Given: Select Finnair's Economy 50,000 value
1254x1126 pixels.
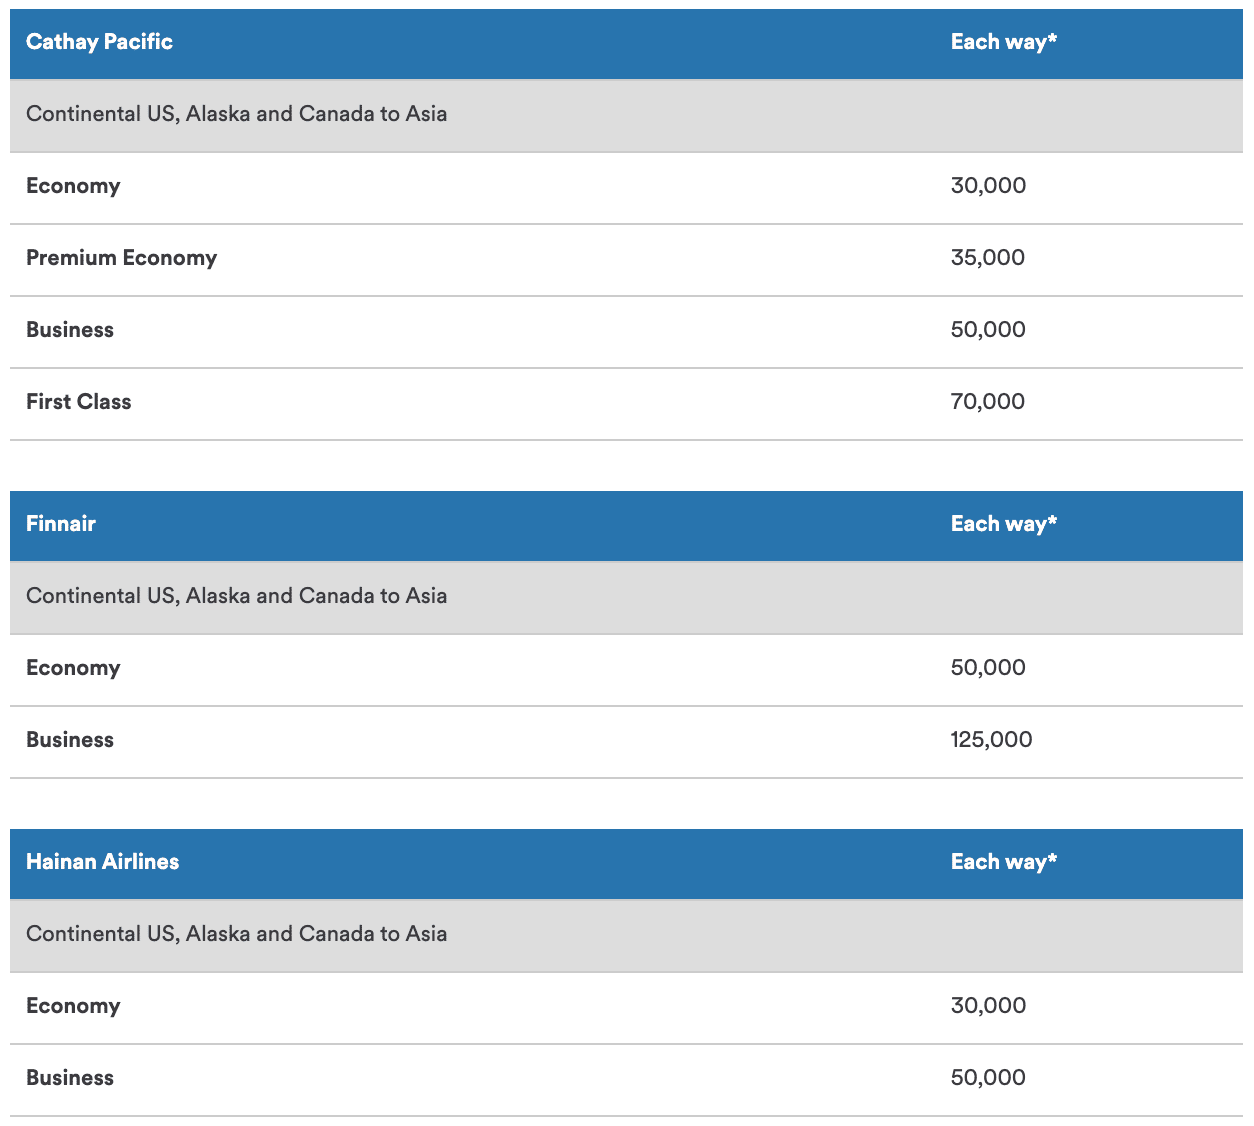Looking at the screenshot, I should [987, 668].
